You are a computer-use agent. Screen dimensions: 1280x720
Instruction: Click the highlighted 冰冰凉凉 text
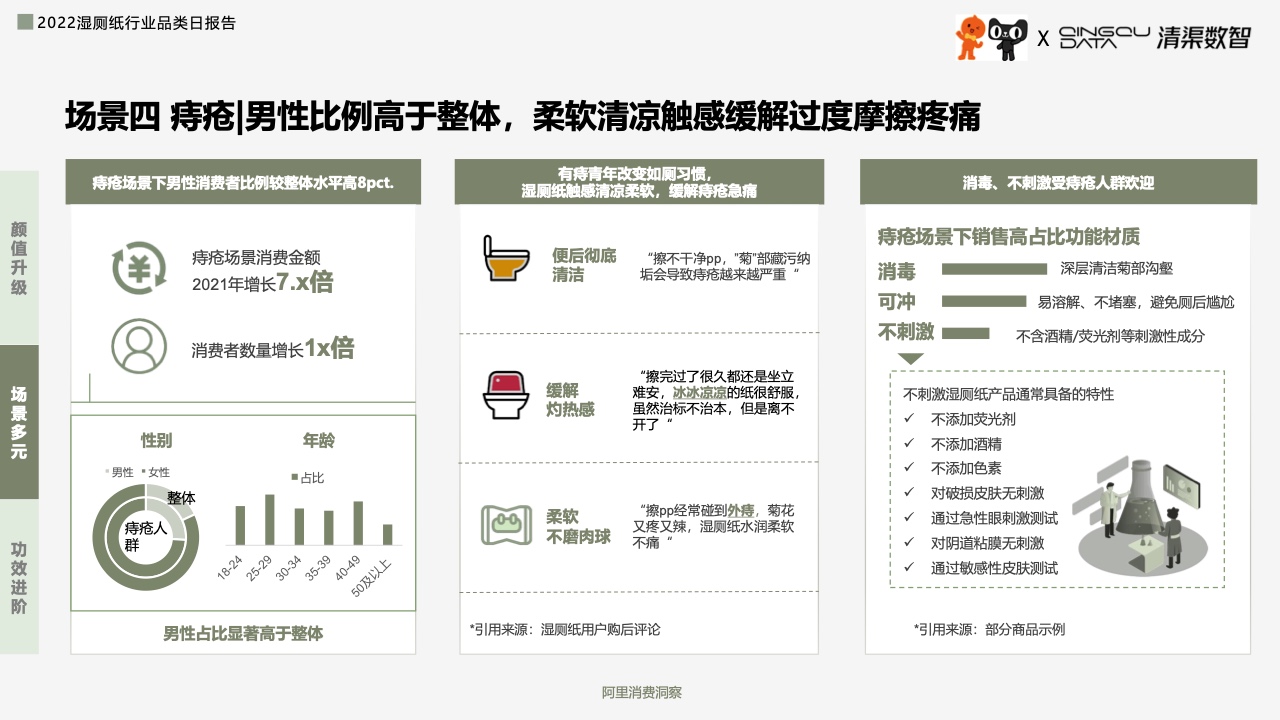[x=699, y=392]
